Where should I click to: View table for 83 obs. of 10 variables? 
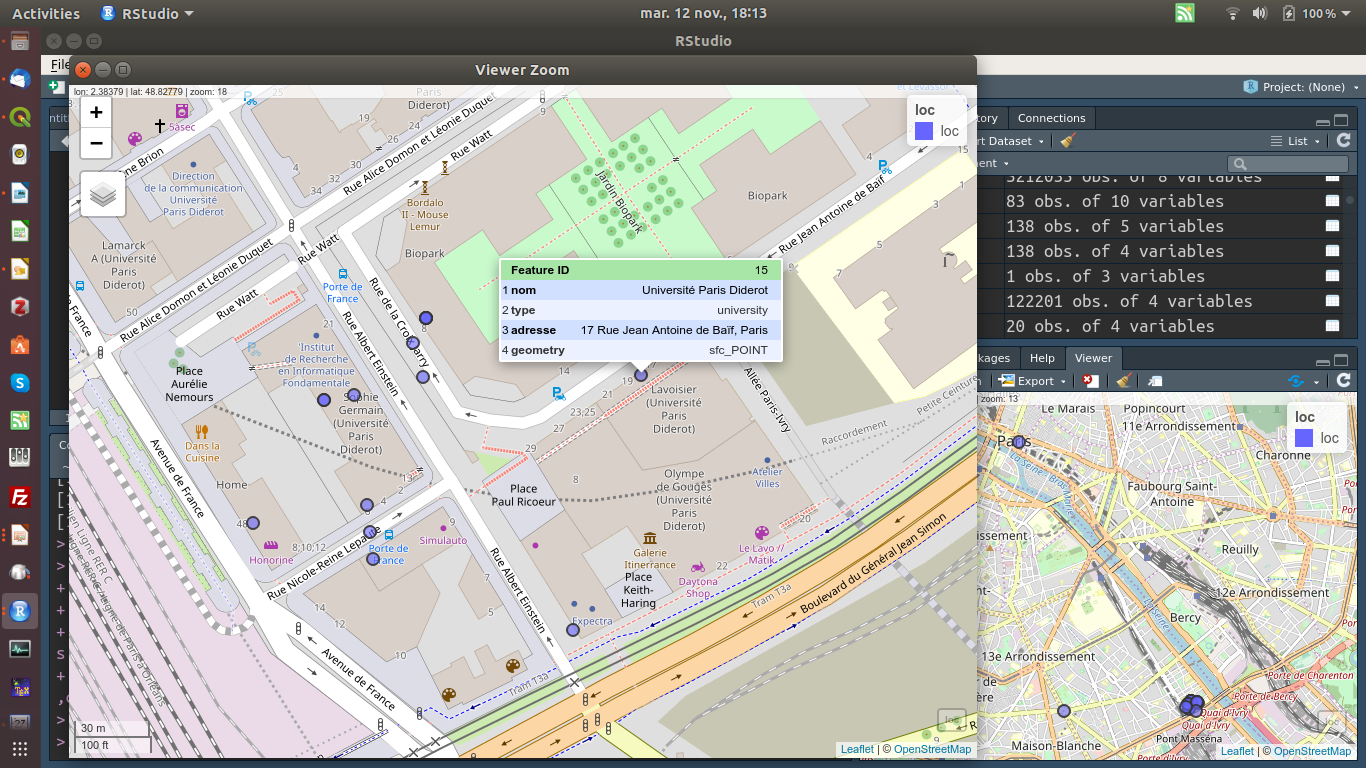point(1332,201)
